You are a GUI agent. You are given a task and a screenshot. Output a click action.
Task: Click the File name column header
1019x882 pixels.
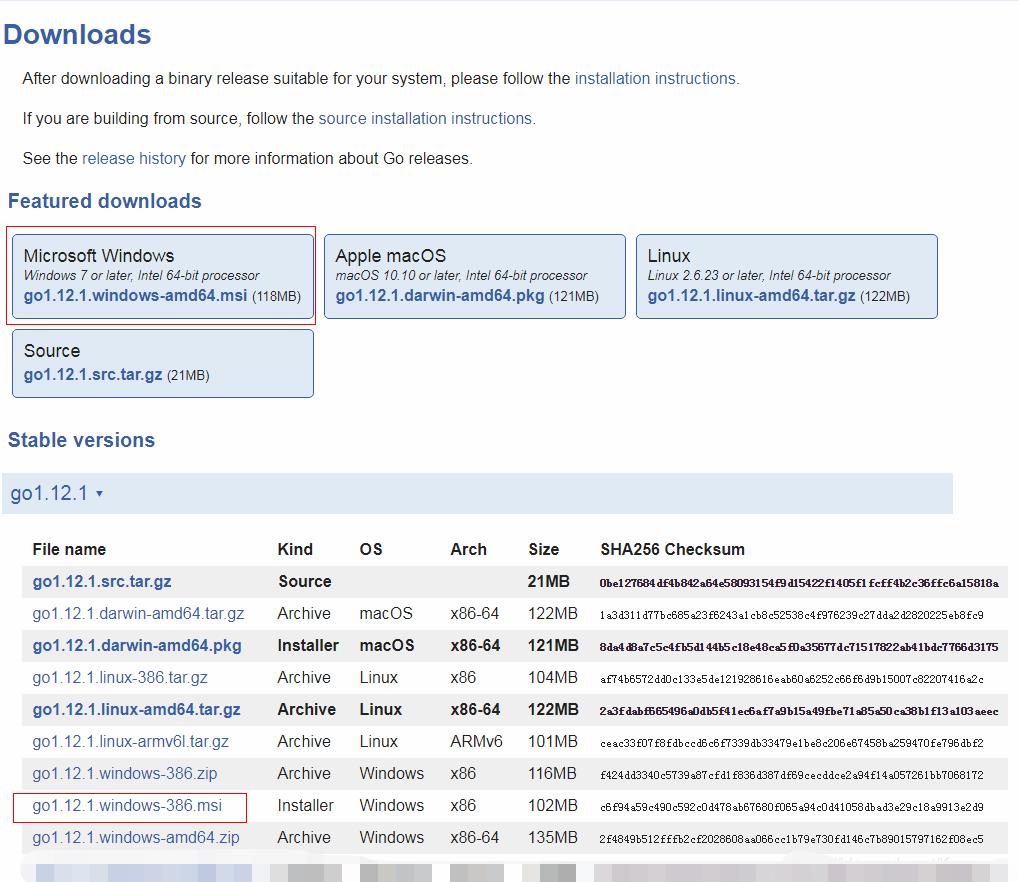coord(69,549)
